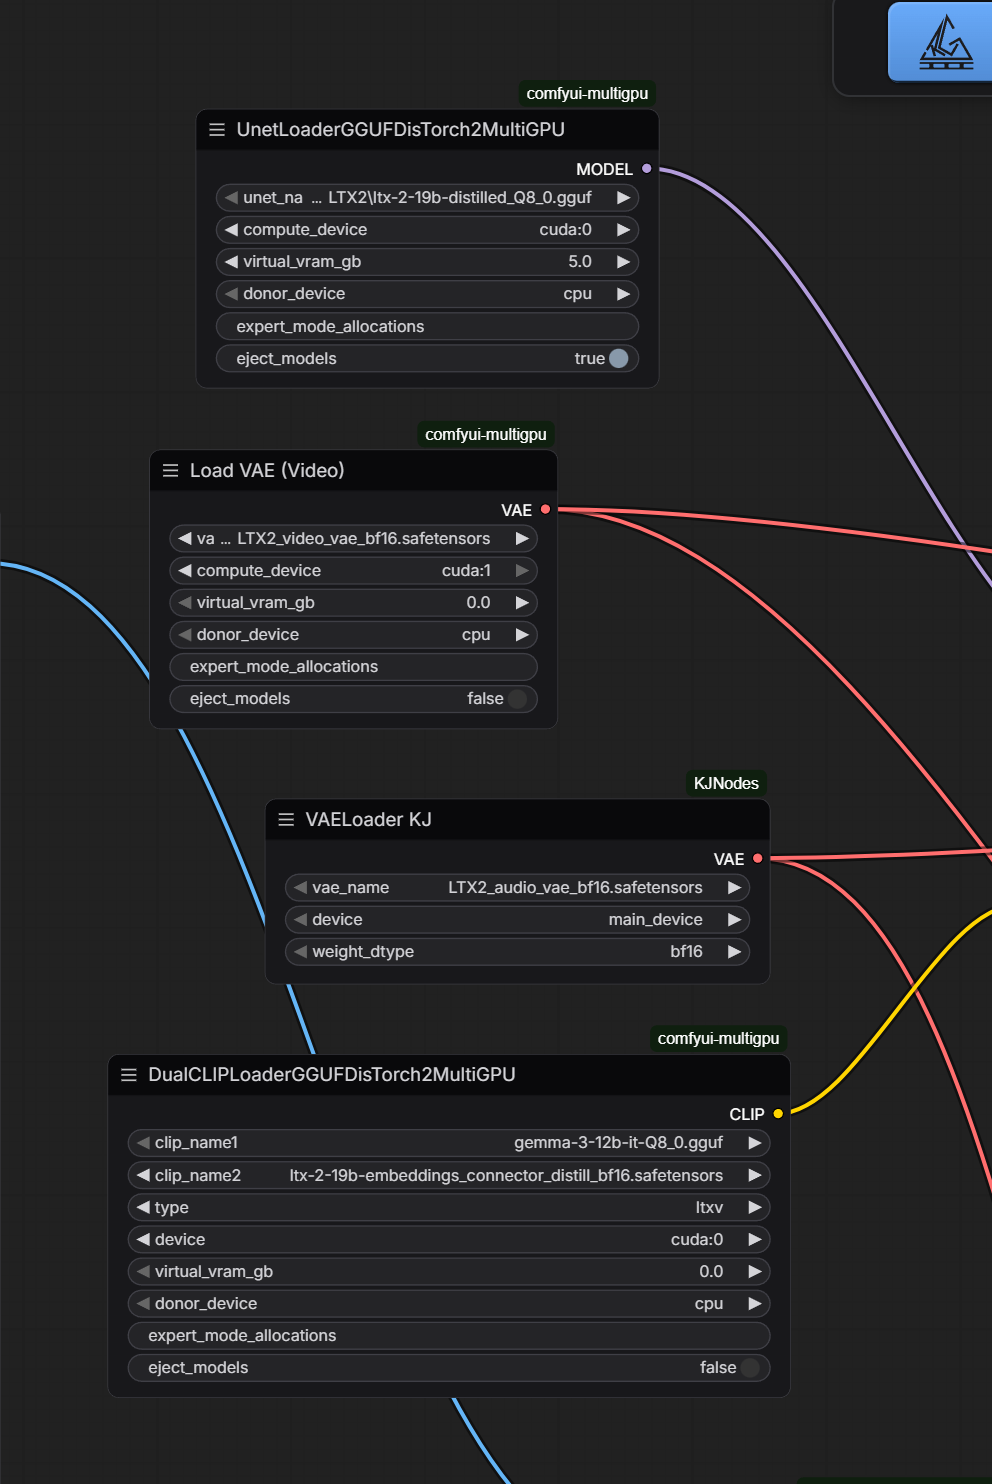
Task: Open LTX2_video_vae_bf16.safetensors combo
Action: coord(353,539)
